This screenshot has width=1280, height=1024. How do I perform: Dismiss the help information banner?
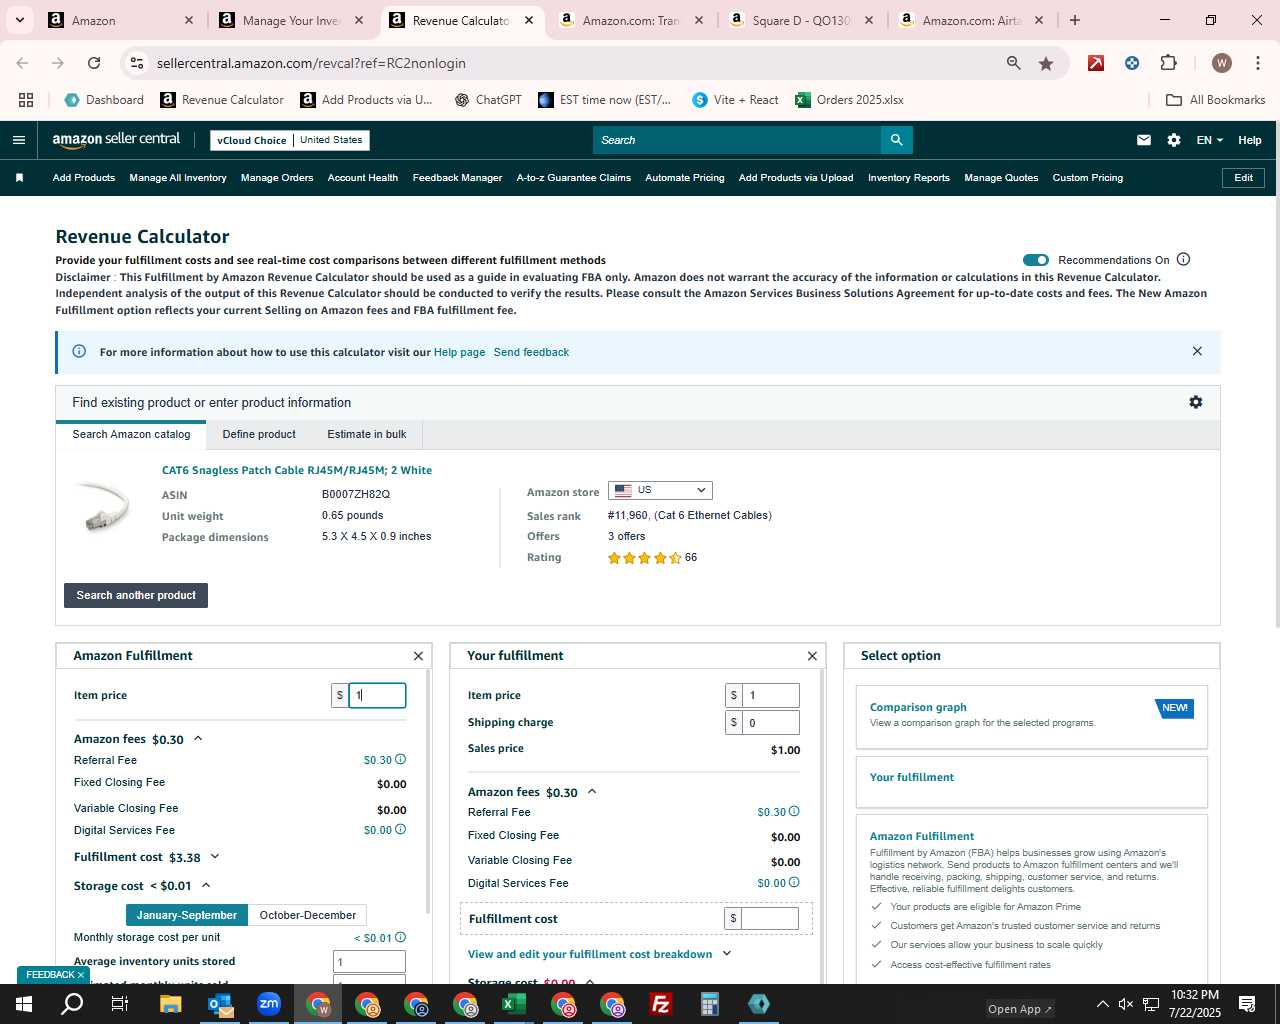pos(1197,351)
